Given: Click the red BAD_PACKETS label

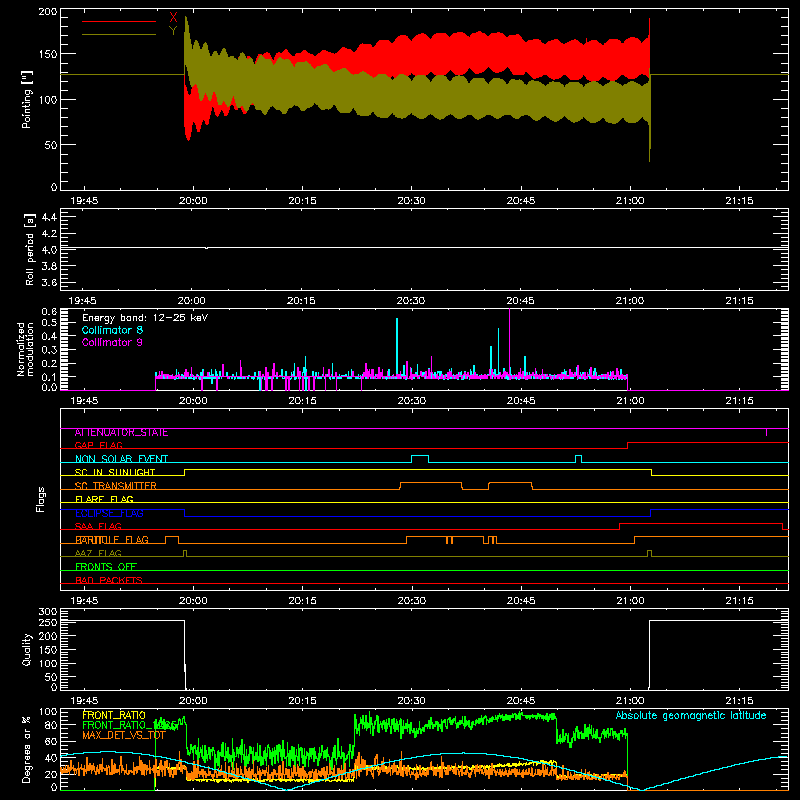Looking at the screenshot, I should 109,580.
